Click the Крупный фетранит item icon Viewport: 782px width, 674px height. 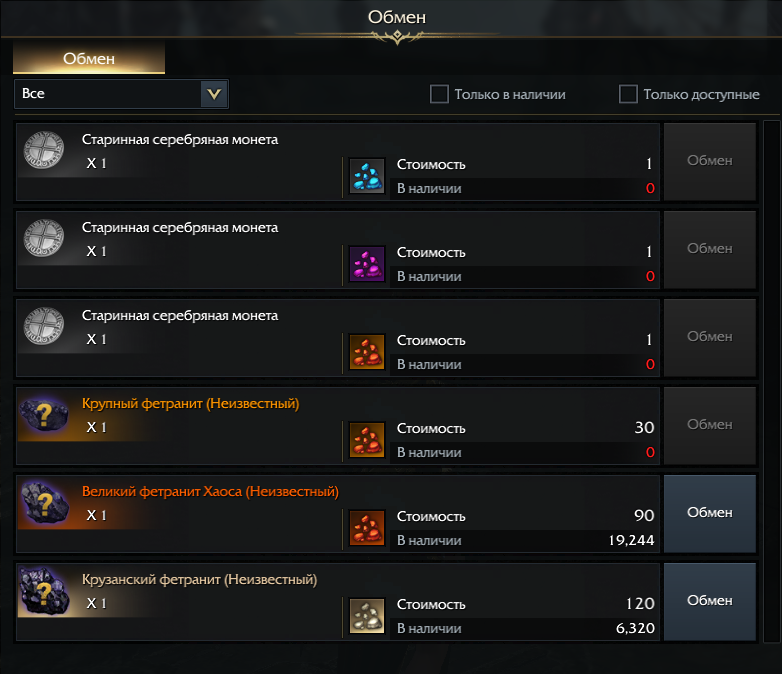click(x=43, y=416)
